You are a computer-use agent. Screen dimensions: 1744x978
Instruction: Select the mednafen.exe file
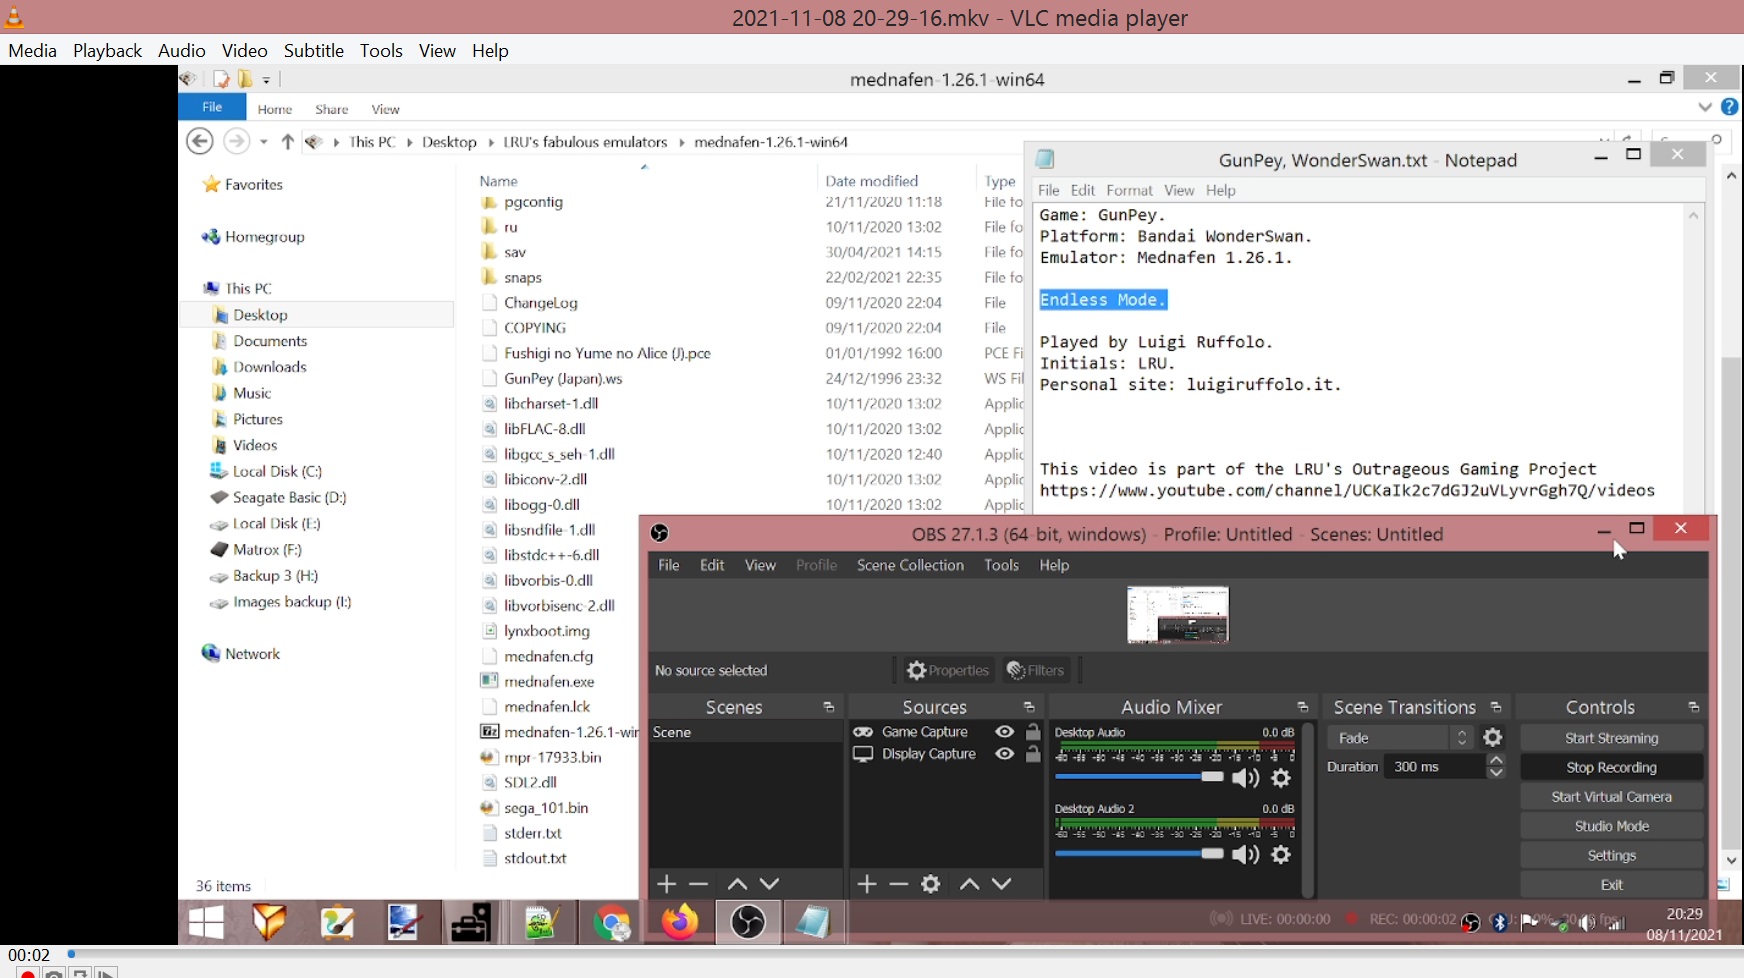click(x=549, y=681)
